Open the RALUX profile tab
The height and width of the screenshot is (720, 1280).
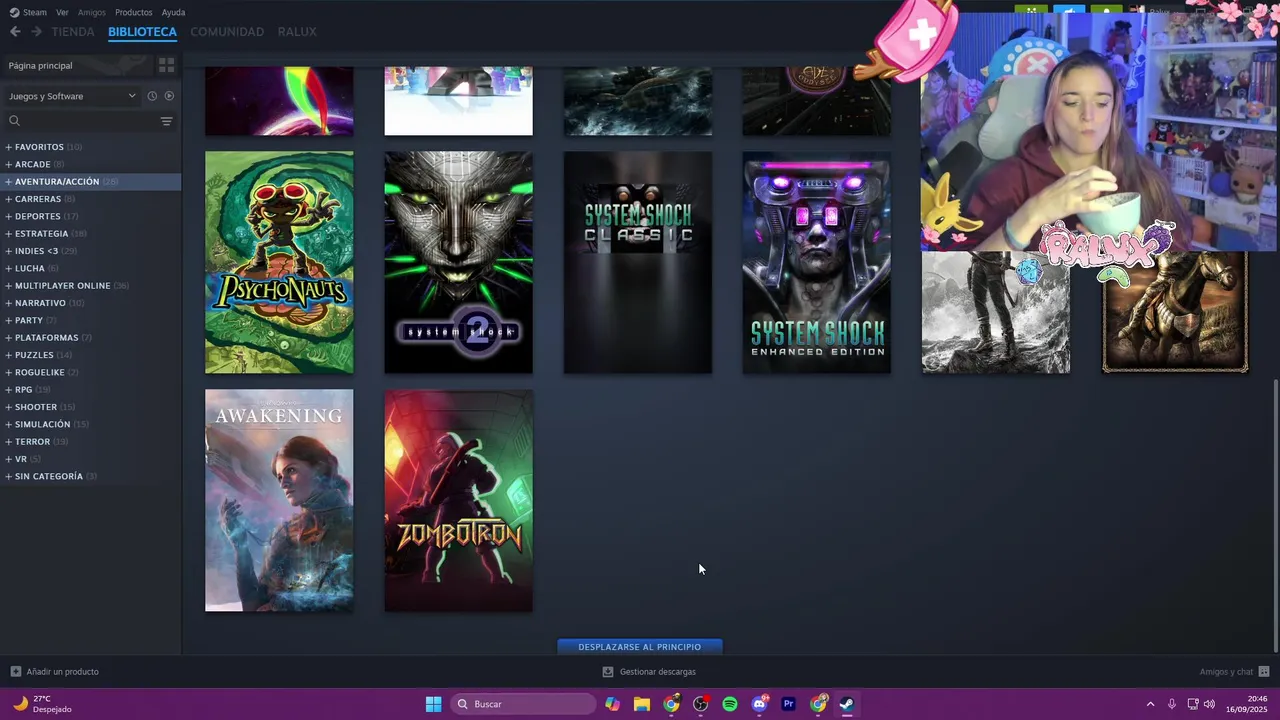[x=297, y=32]
